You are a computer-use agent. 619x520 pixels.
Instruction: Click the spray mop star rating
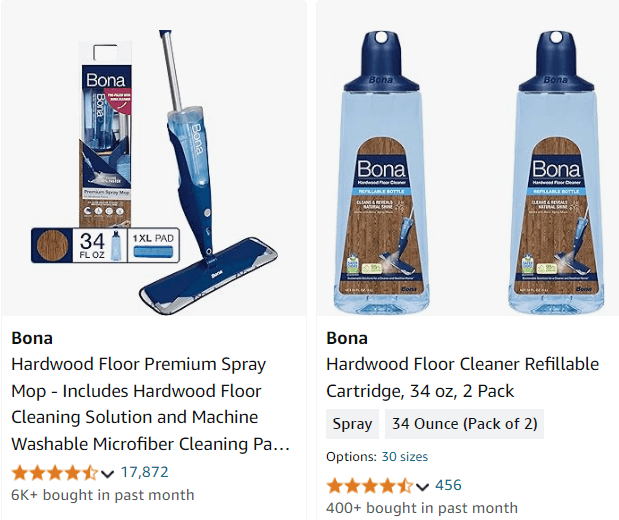point(54,472)
